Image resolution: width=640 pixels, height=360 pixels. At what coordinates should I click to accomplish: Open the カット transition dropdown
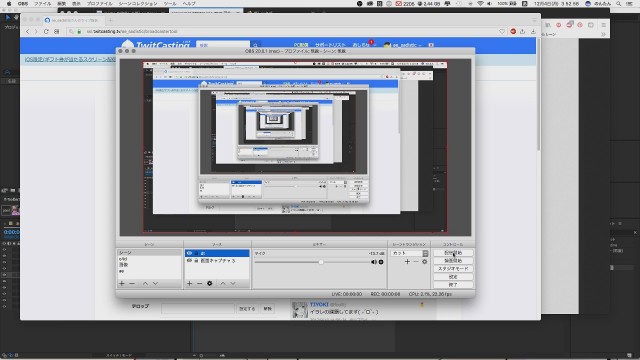pos(409,253)
